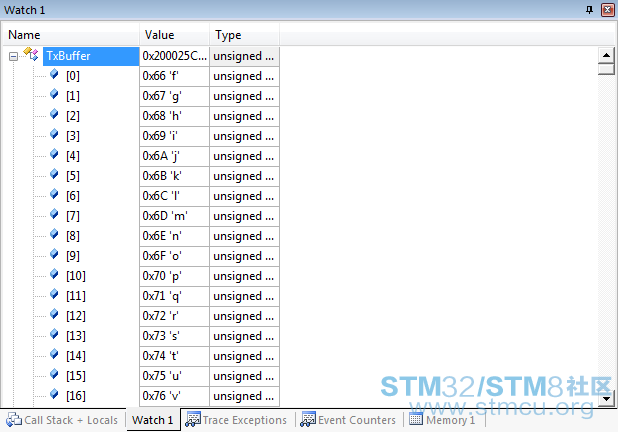618x432 pixels.
Task: Select the value 0x75 'u'
Action: tap(174, 376)
